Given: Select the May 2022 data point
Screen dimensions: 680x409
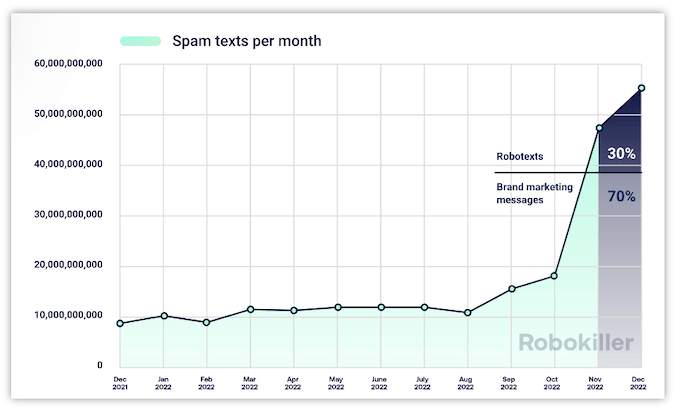Looking at the screenshot, I should tap(338, 307).
